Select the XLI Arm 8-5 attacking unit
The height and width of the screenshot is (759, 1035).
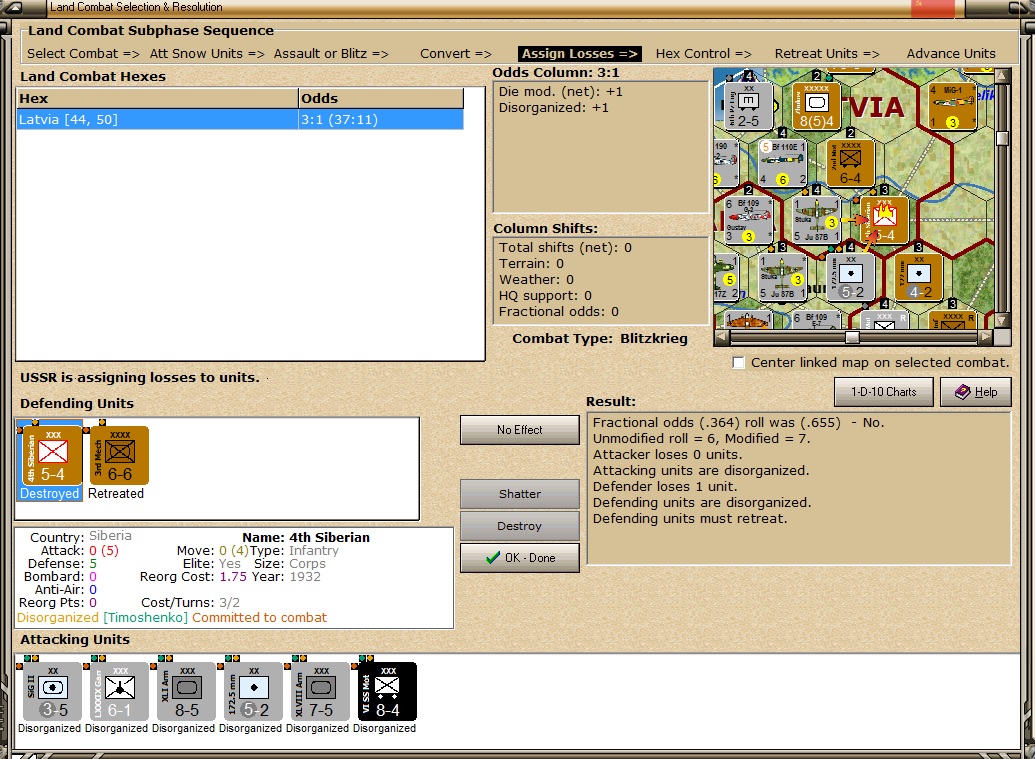click(186, 691)
